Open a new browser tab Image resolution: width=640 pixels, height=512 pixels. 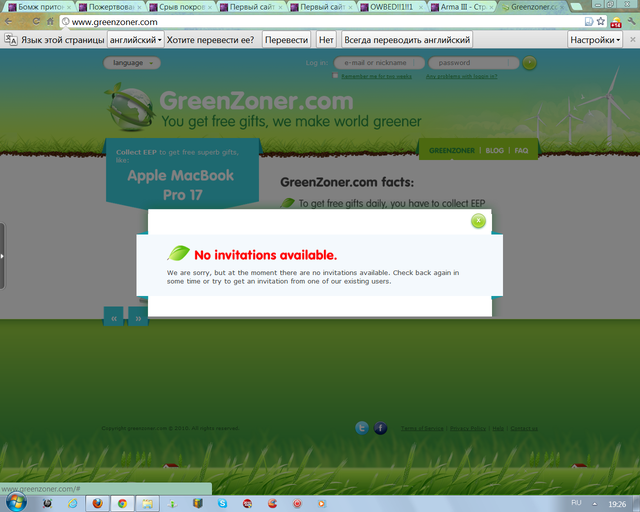click(x=576, y=6)
